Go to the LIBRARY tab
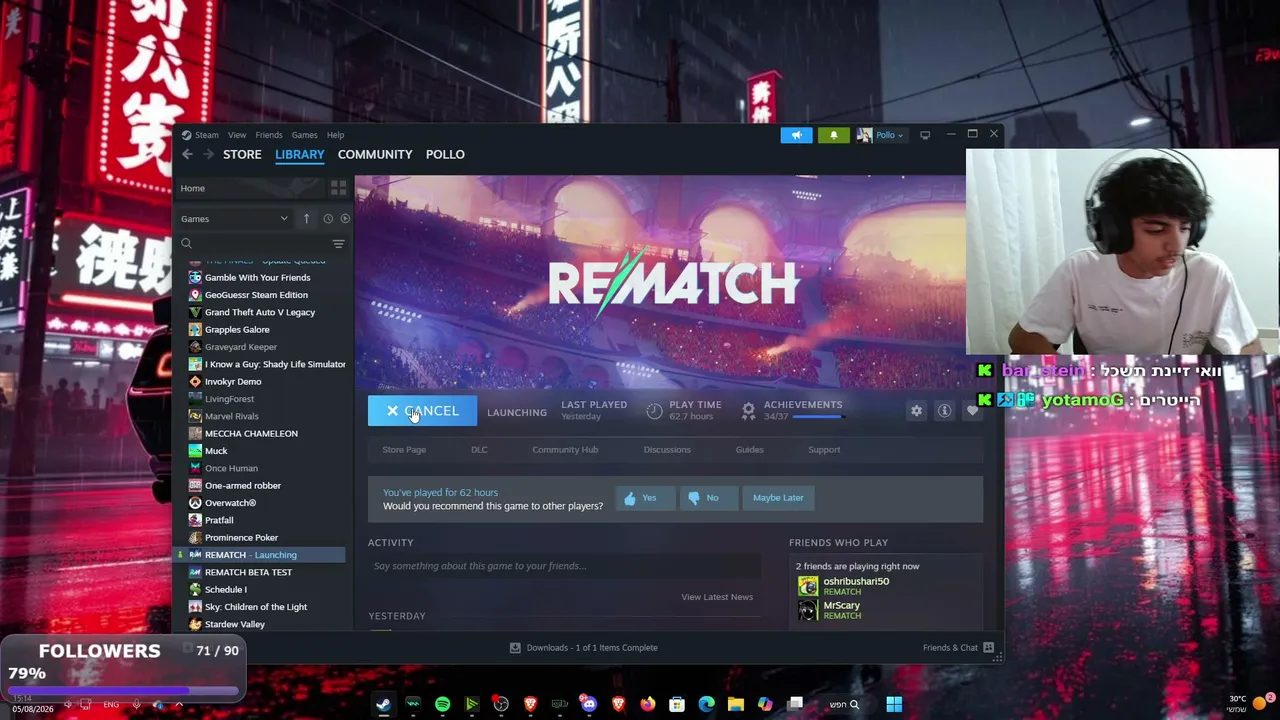The image size is (1280, 720). (x=300, y=154)
